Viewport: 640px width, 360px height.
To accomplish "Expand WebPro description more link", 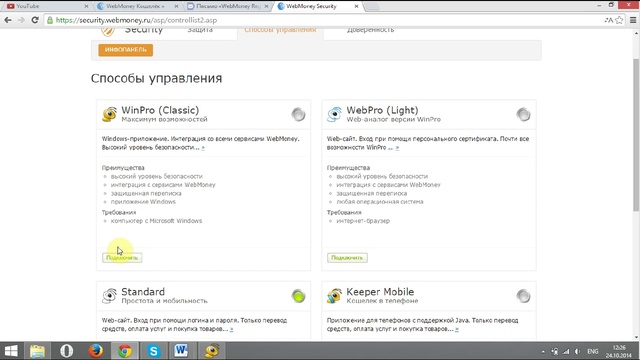I will (397, 148).
